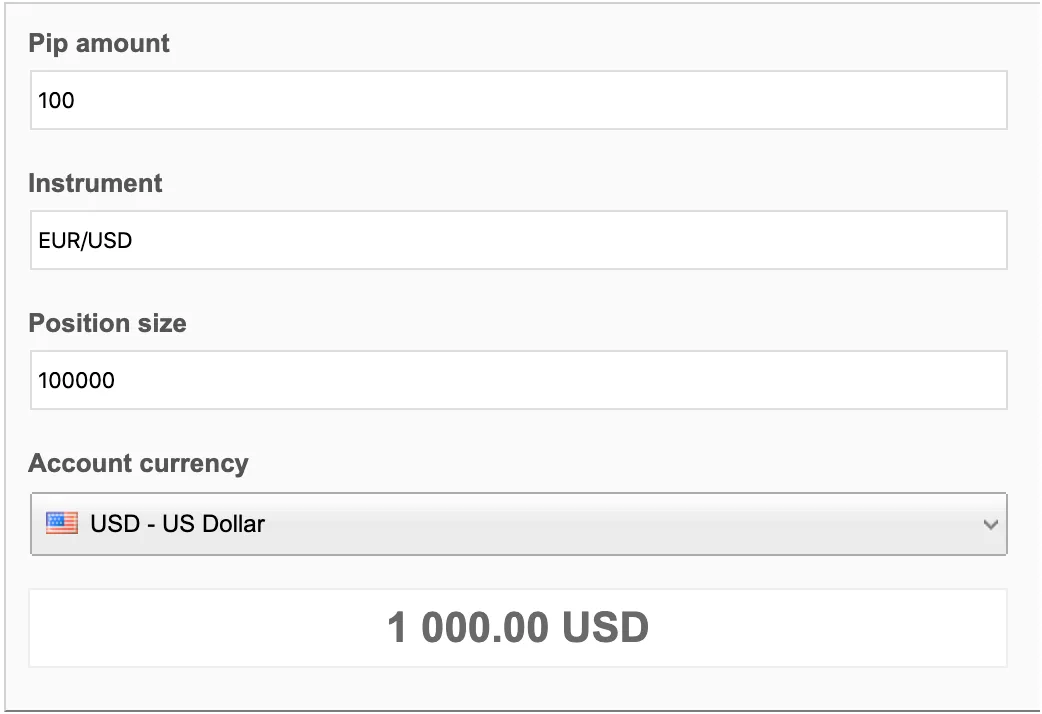Click the blank area inside Pip amount box
Image resolution: width=1042 pixels, height=714 pixels.
click(x=532, y=100)
